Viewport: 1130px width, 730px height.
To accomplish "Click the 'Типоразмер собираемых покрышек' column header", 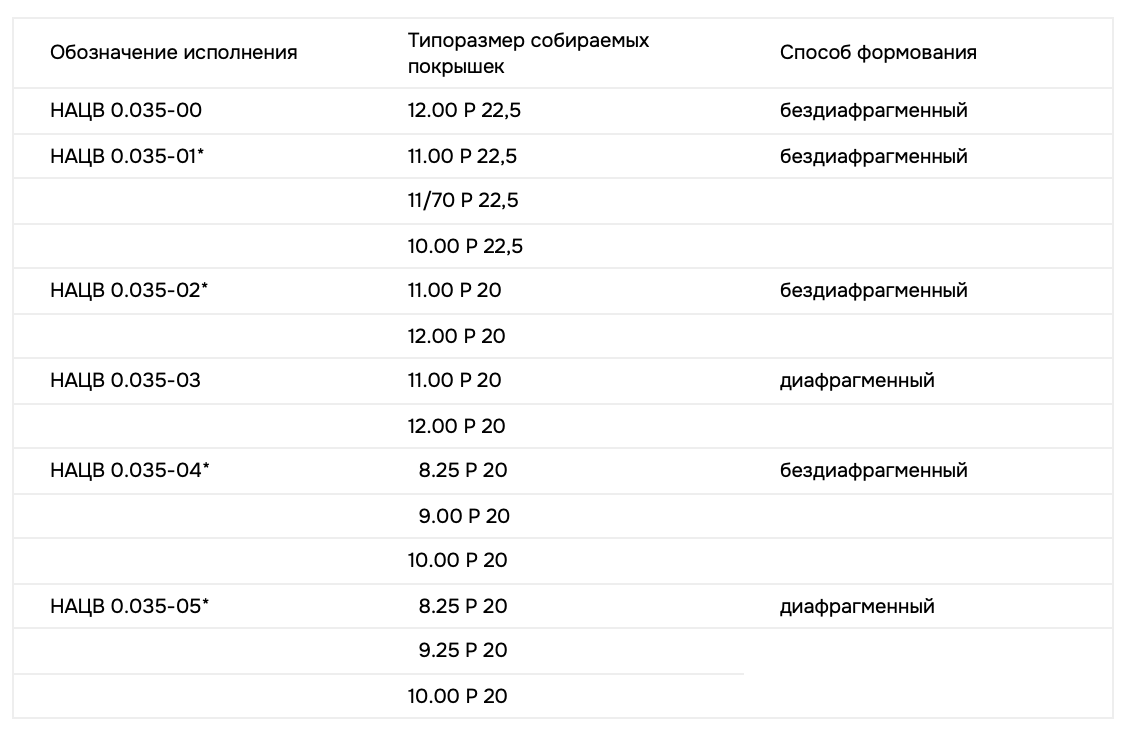I will [528, 53].
